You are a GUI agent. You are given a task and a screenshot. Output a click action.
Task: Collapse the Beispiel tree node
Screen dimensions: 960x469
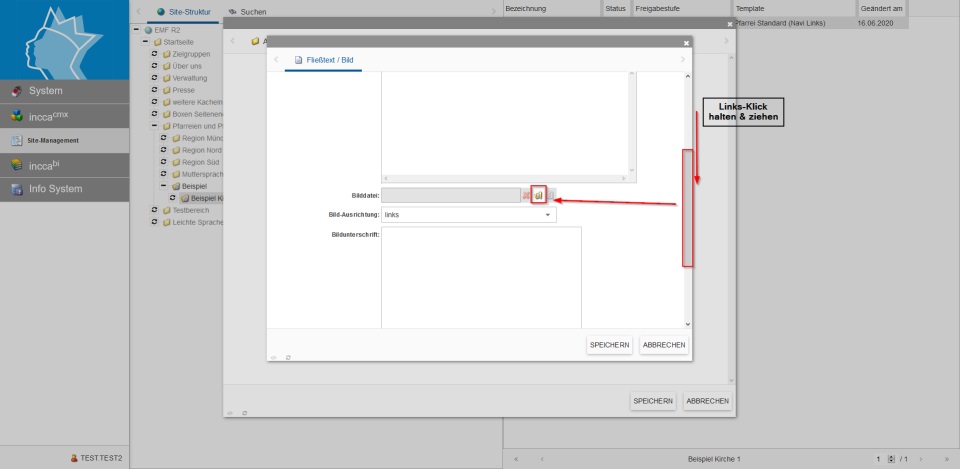(x=163, y=186)
